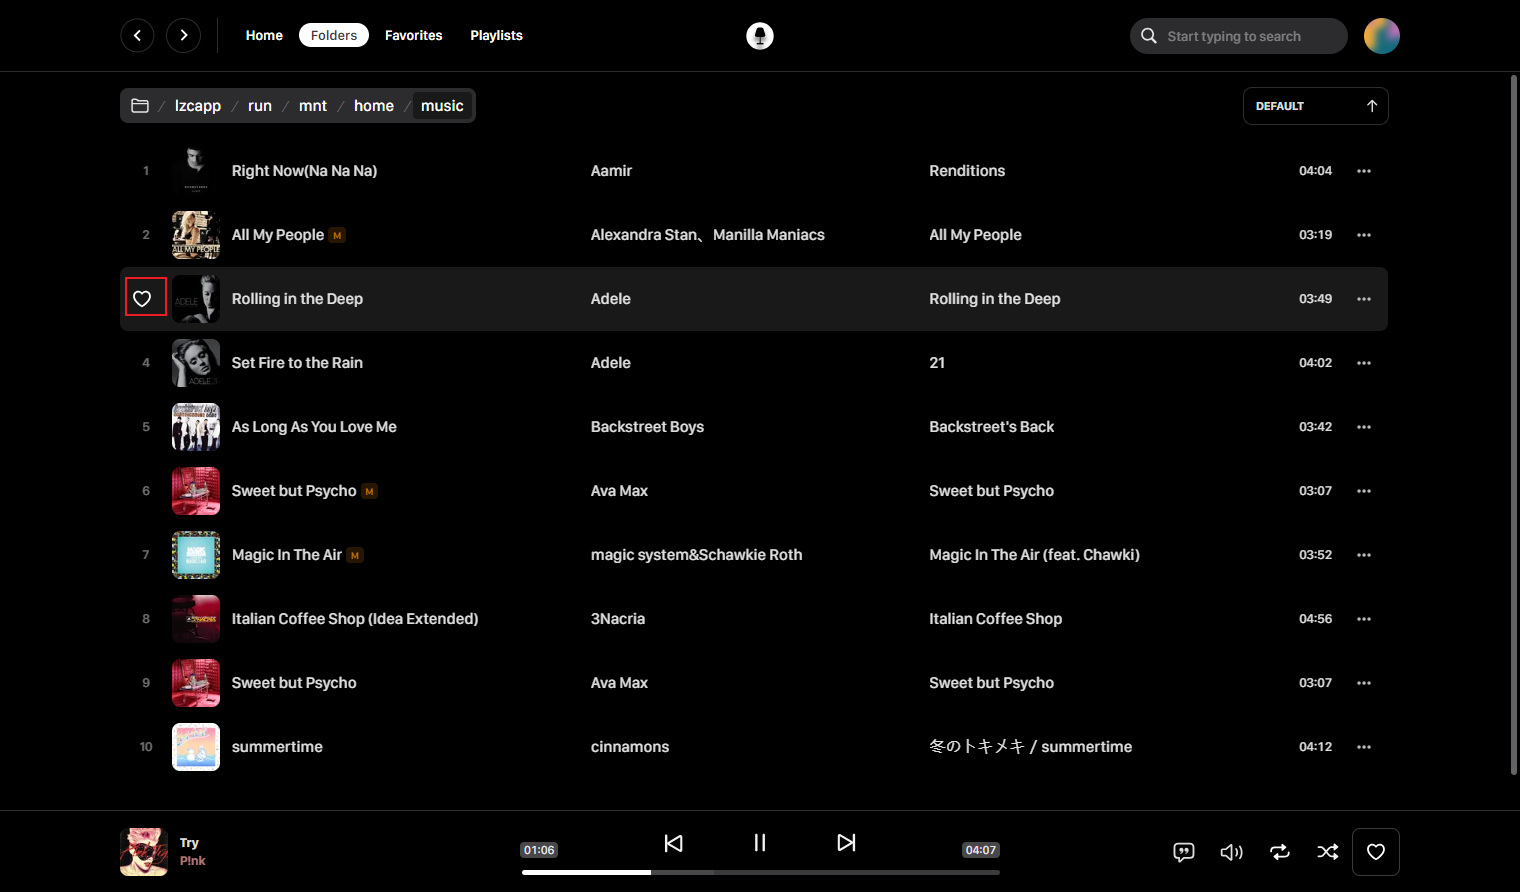This screenshot has height=892, width=1520.
Task: Navigate to mnt folder in breadcrumb
Action: tap(313, 106)
